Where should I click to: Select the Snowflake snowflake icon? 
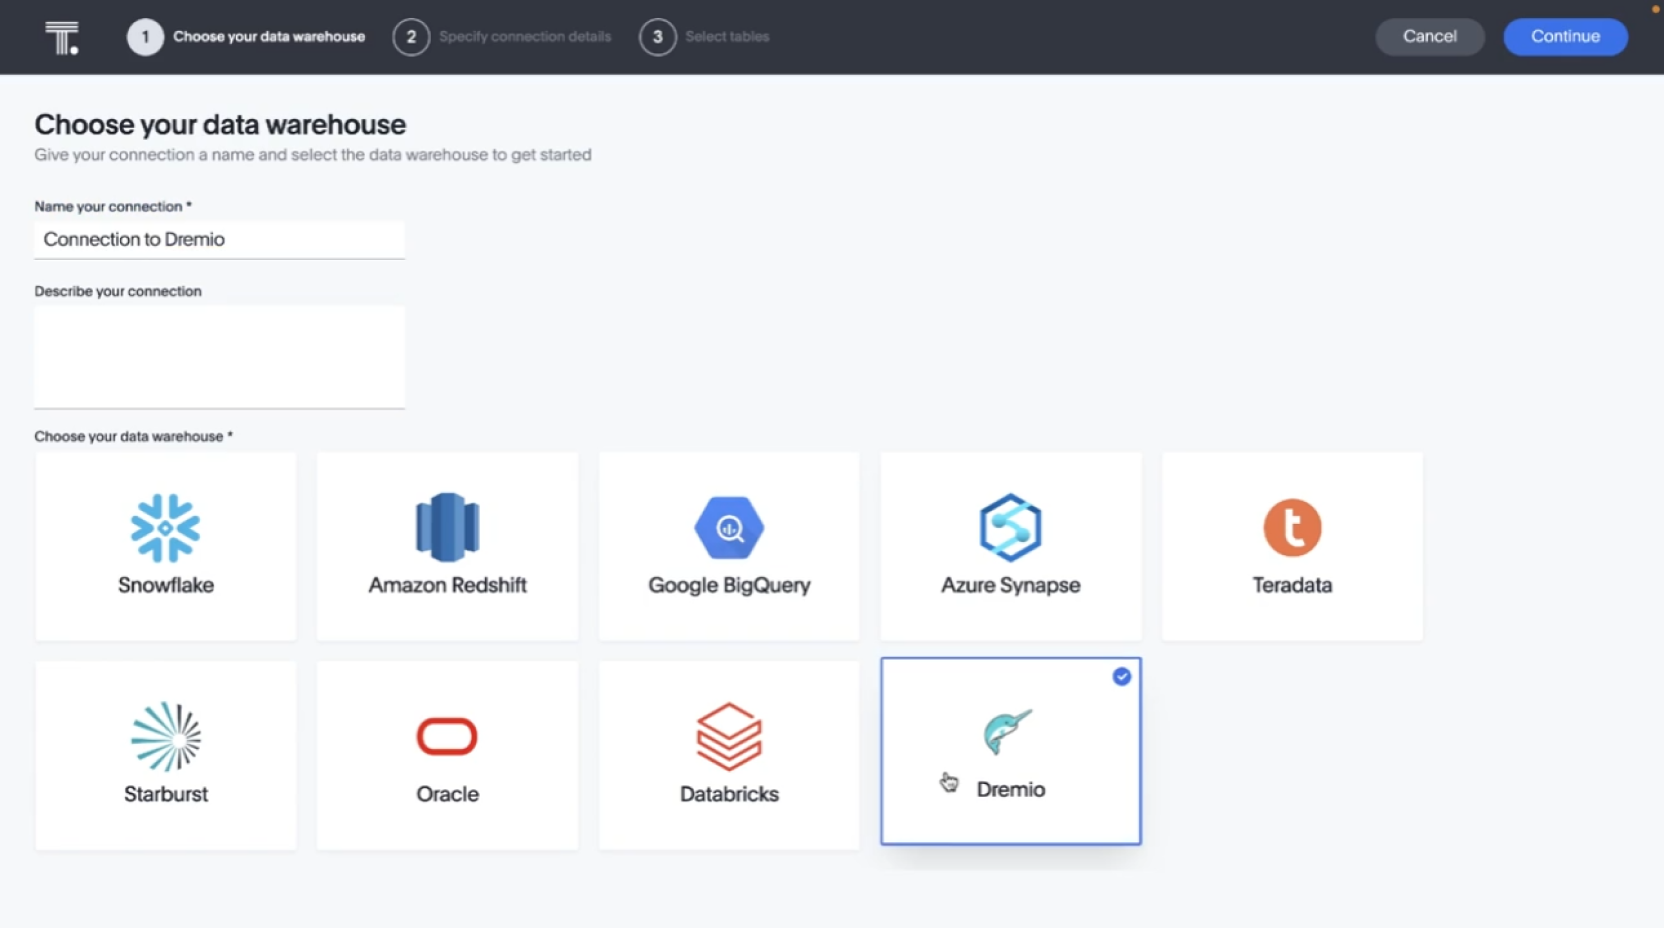166,528
